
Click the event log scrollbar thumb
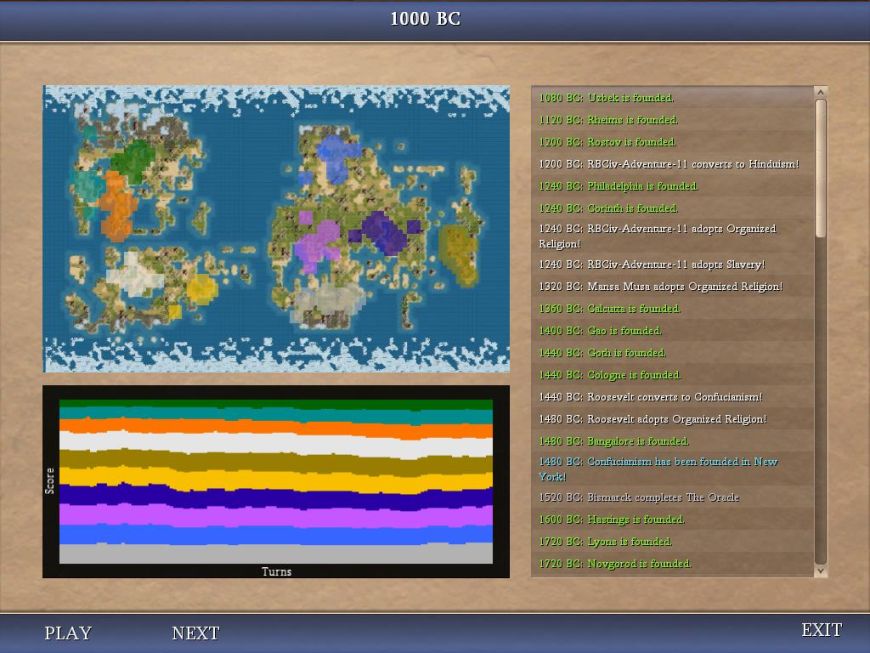tap(821, 169)
